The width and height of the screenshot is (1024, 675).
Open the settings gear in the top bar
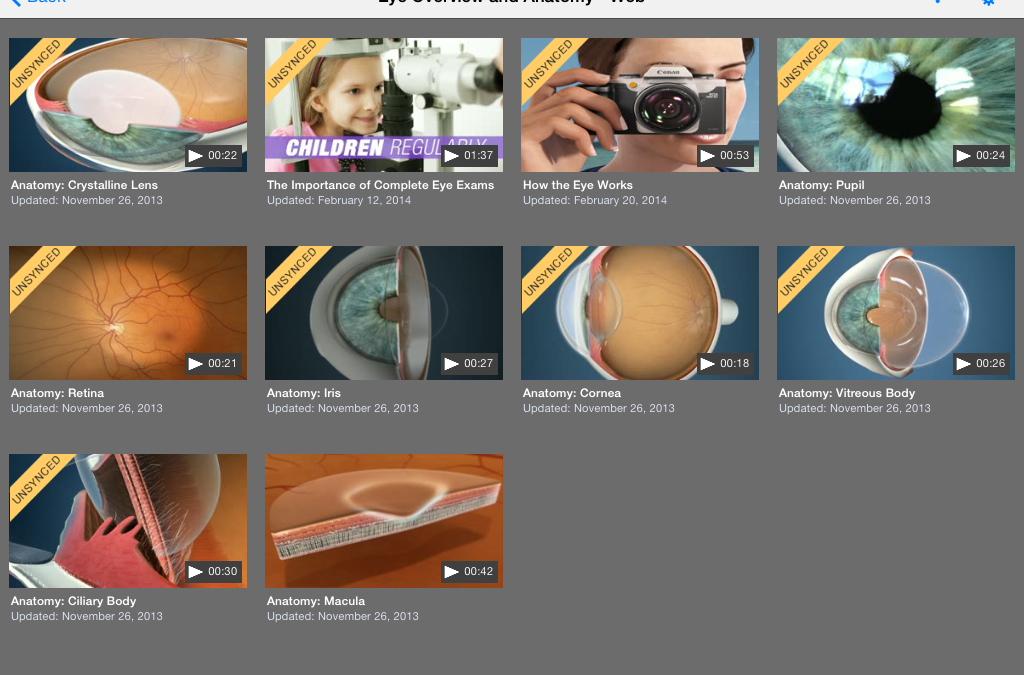point(988,4)
